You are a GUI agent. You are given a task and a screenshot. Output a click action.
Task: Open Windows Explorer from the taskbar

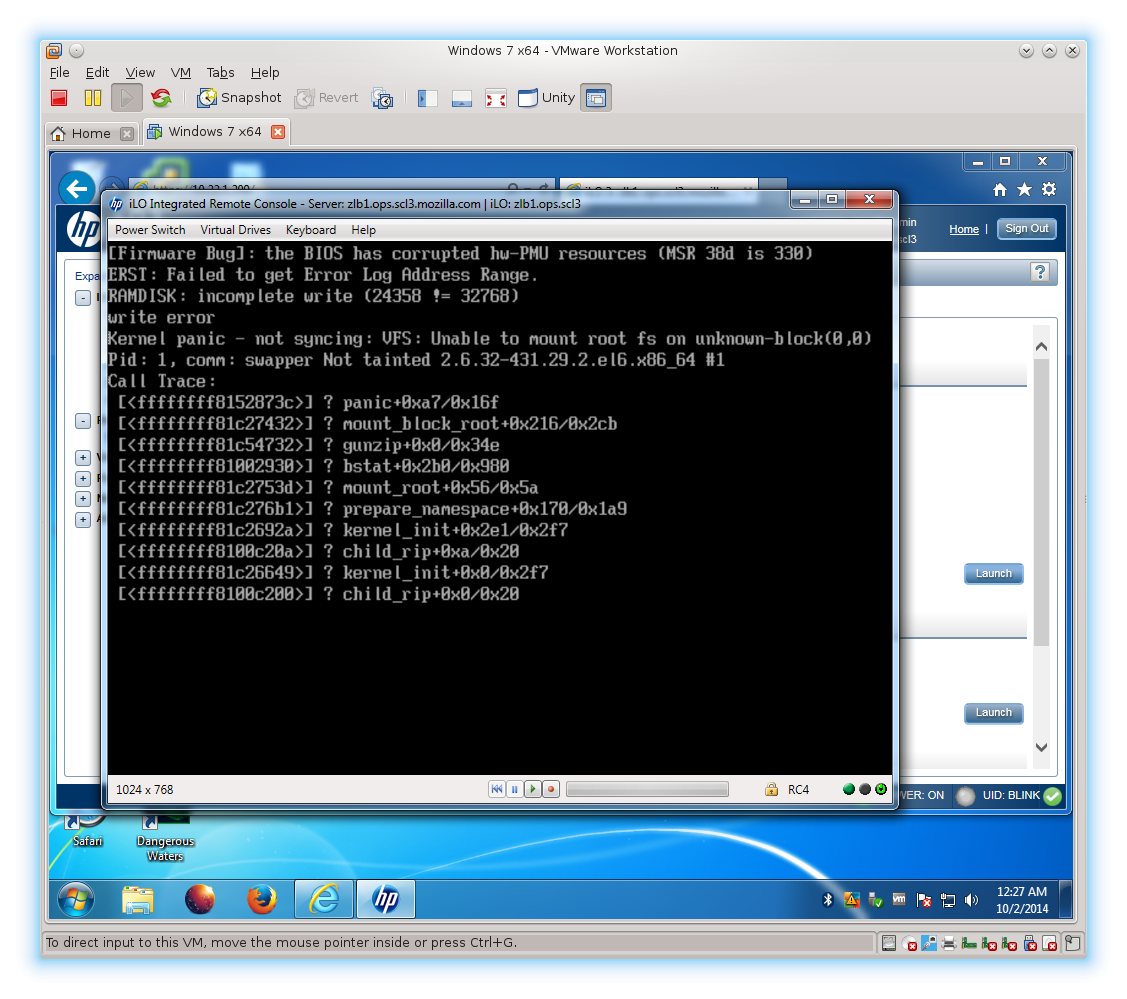coord(138,899)
